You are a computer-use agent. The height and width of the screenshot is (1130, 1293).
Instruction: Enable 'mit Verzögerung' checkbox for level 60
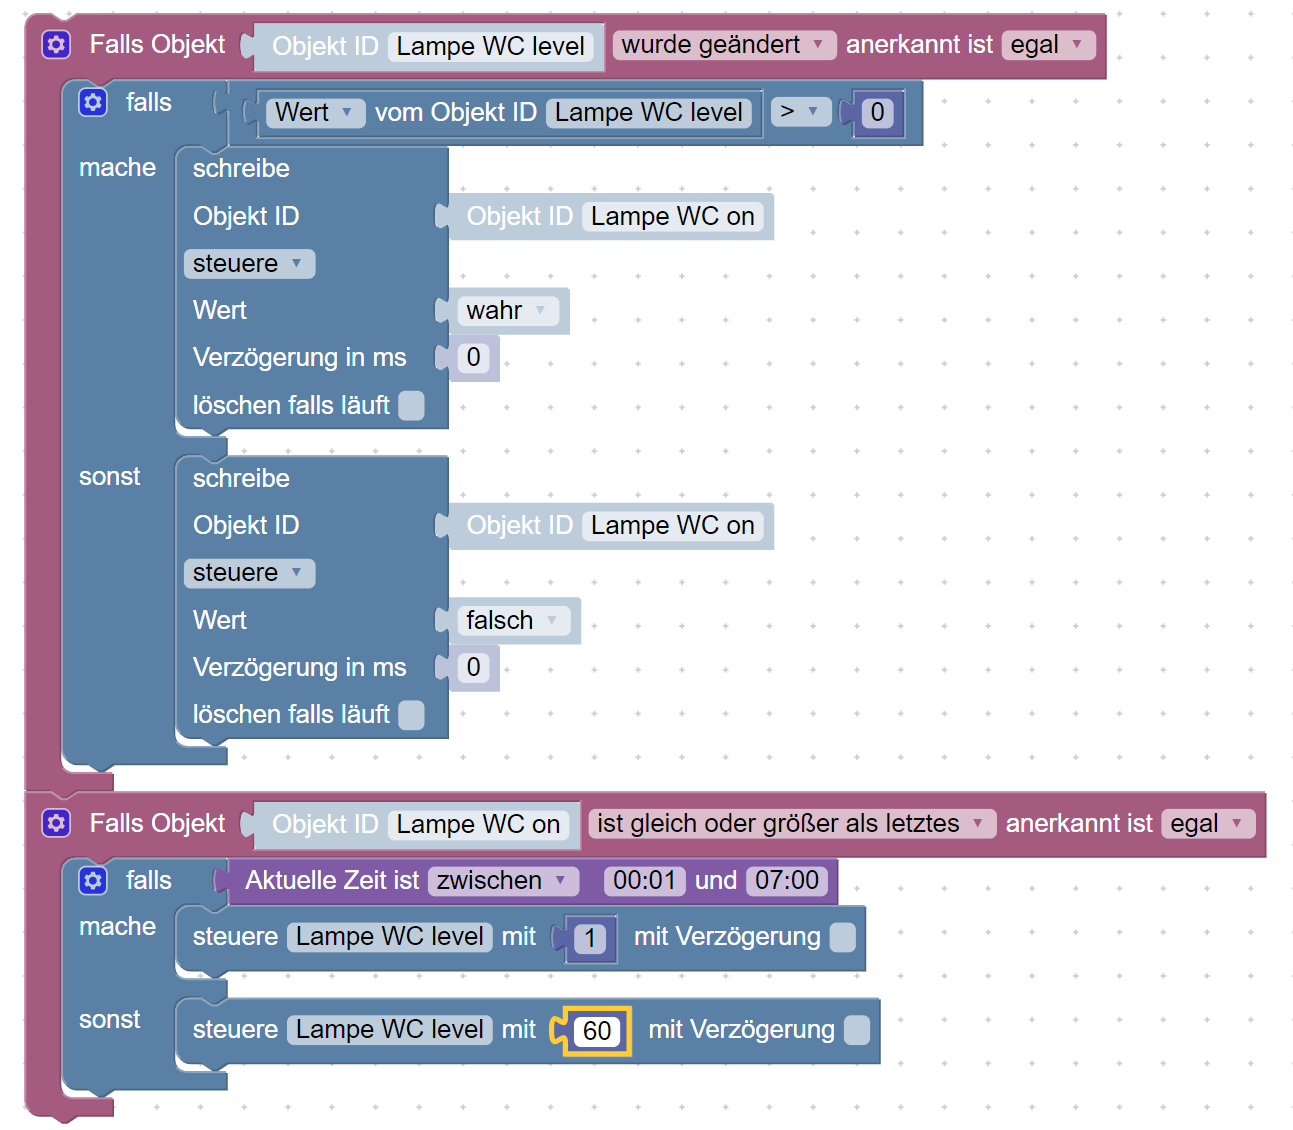[x=857, y=1030]
